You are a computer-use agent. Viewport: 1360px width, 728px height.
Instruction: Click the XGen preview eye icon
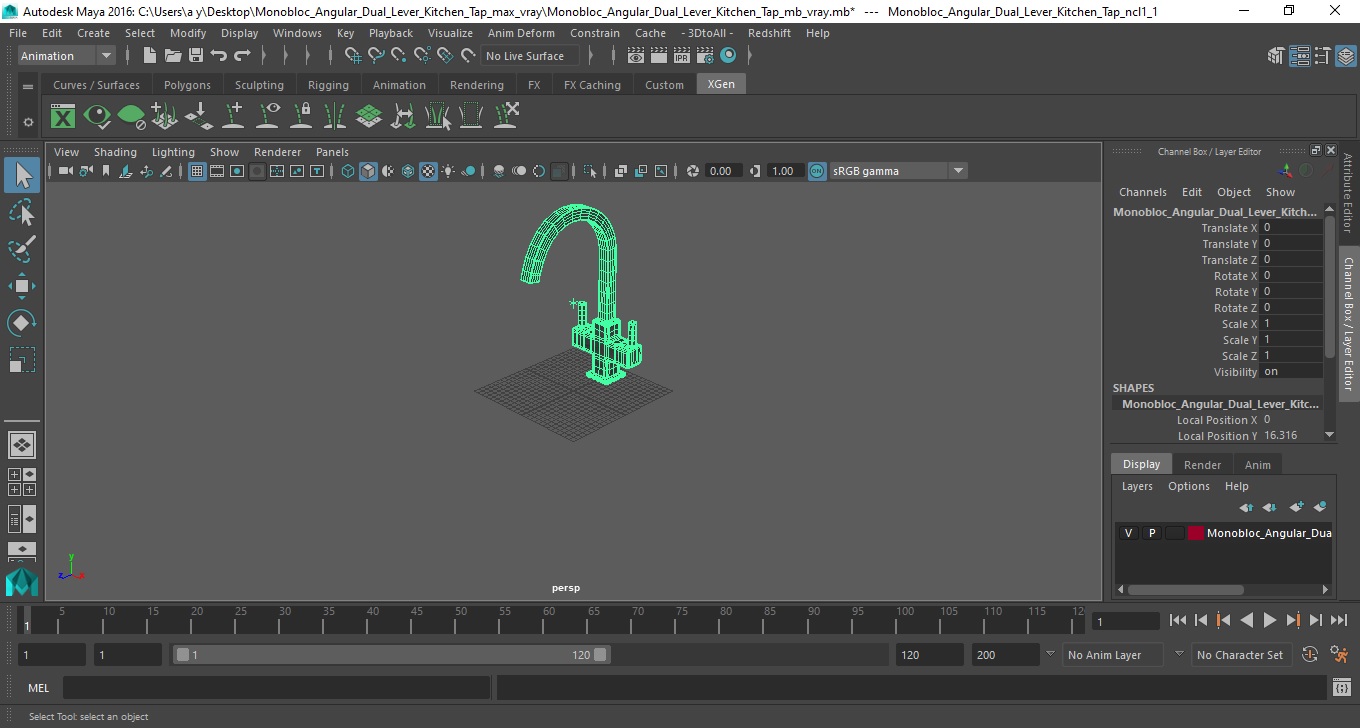[x=97, y=117]
